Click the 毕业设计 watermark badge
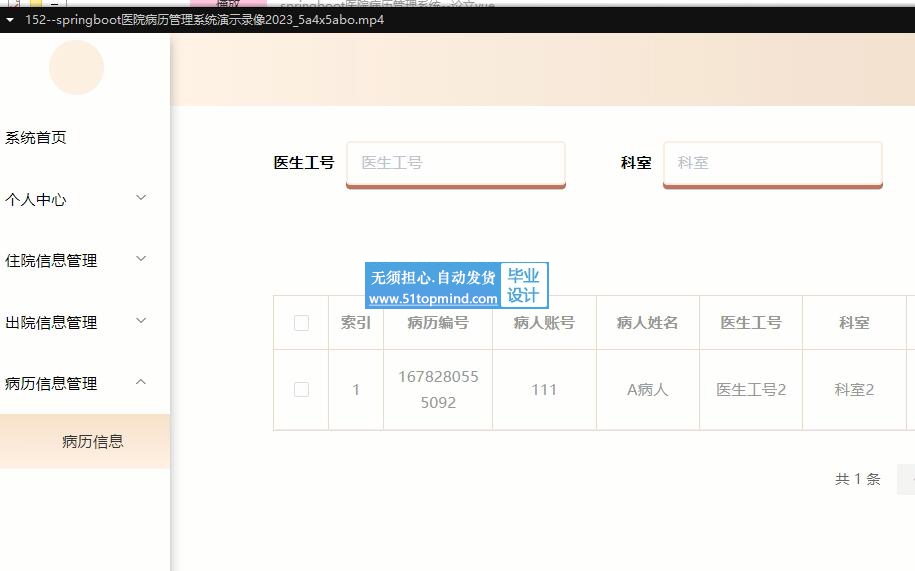 click(x=523, y=286)
